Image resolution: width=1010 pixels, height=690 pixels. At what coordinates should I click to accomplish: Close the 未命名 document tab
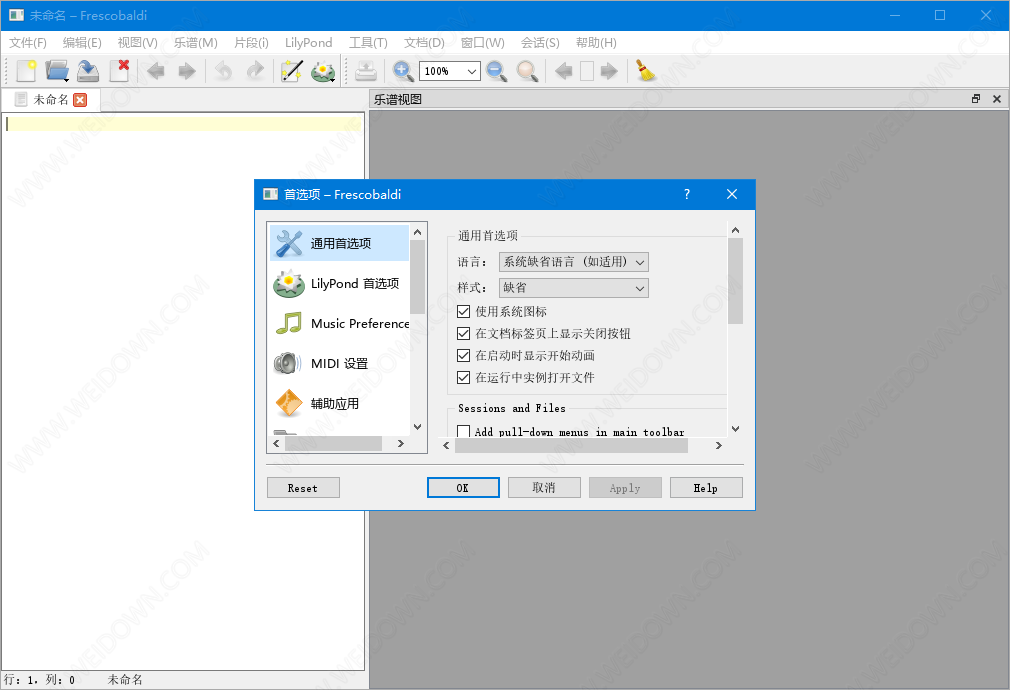[x=80, y=100]
